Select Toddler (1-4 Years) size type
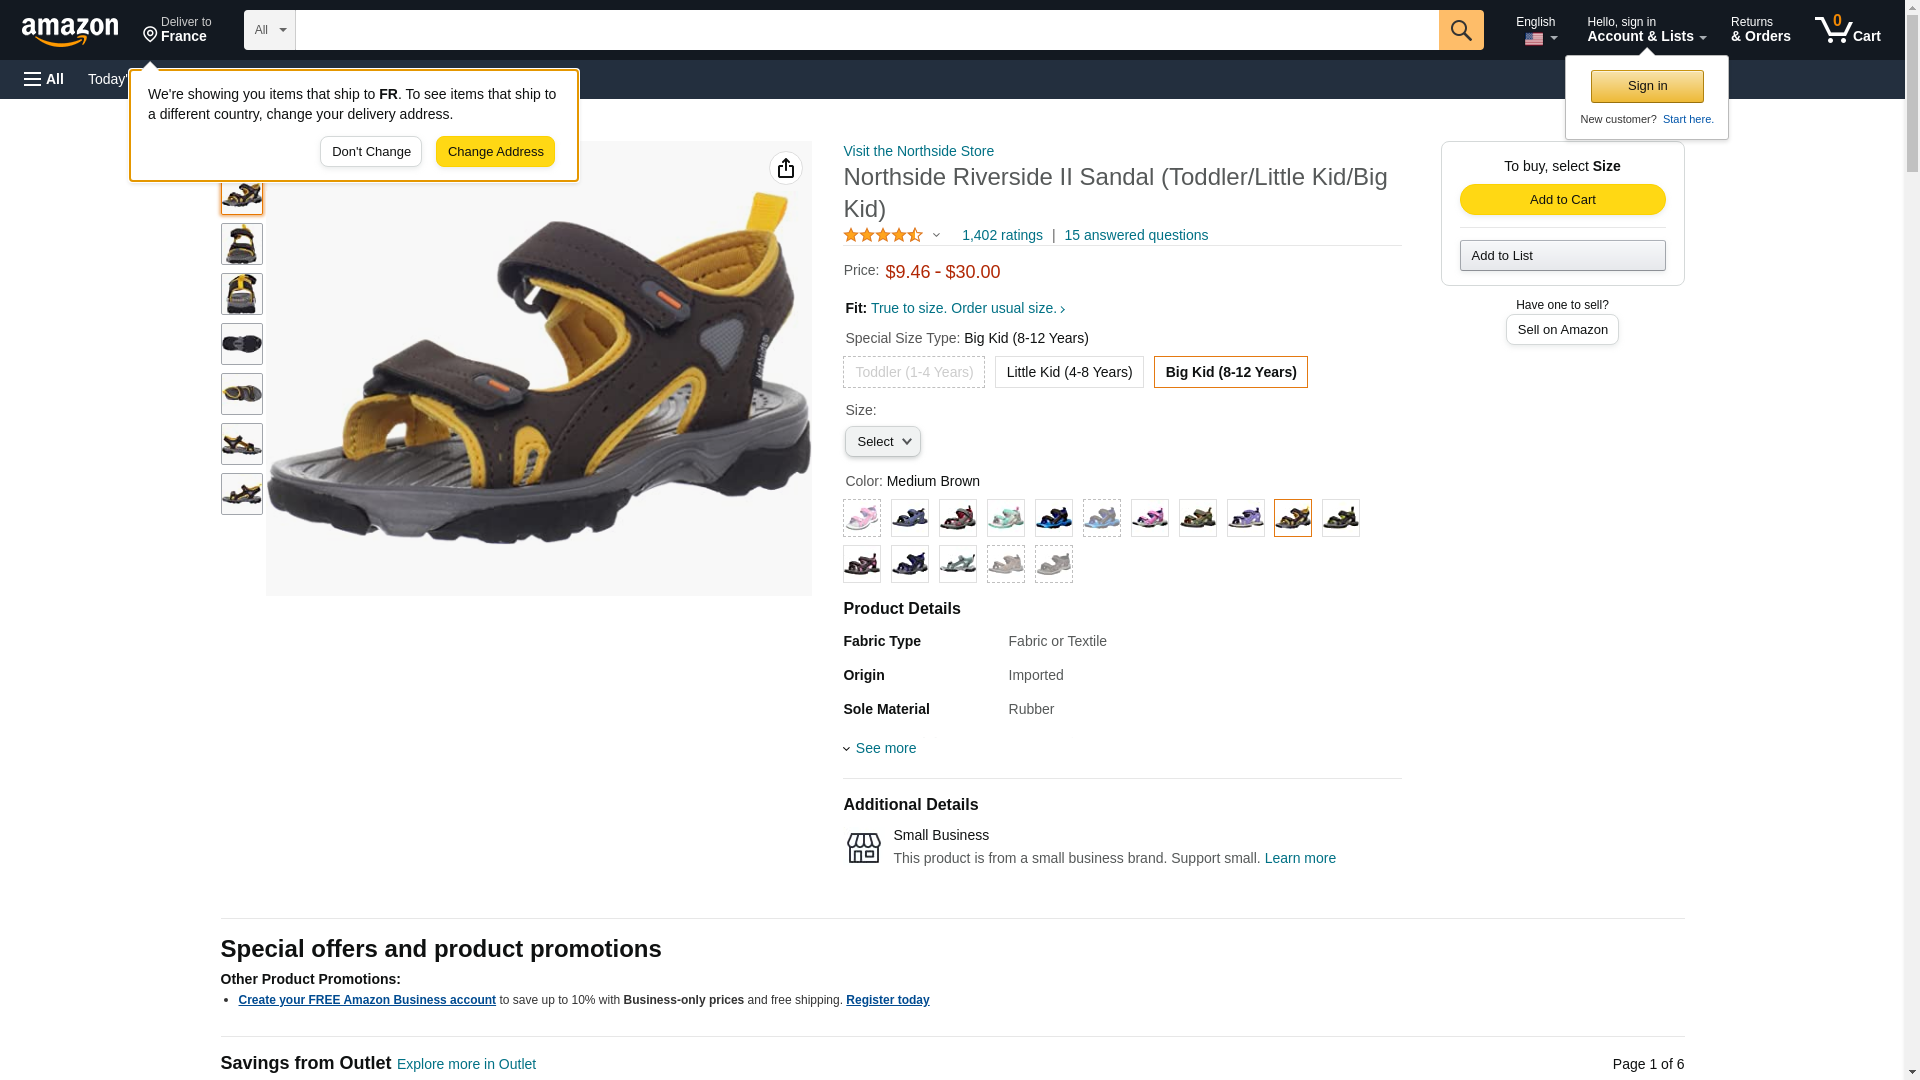Viewport: 1920px width, 1080px height. 913,372
